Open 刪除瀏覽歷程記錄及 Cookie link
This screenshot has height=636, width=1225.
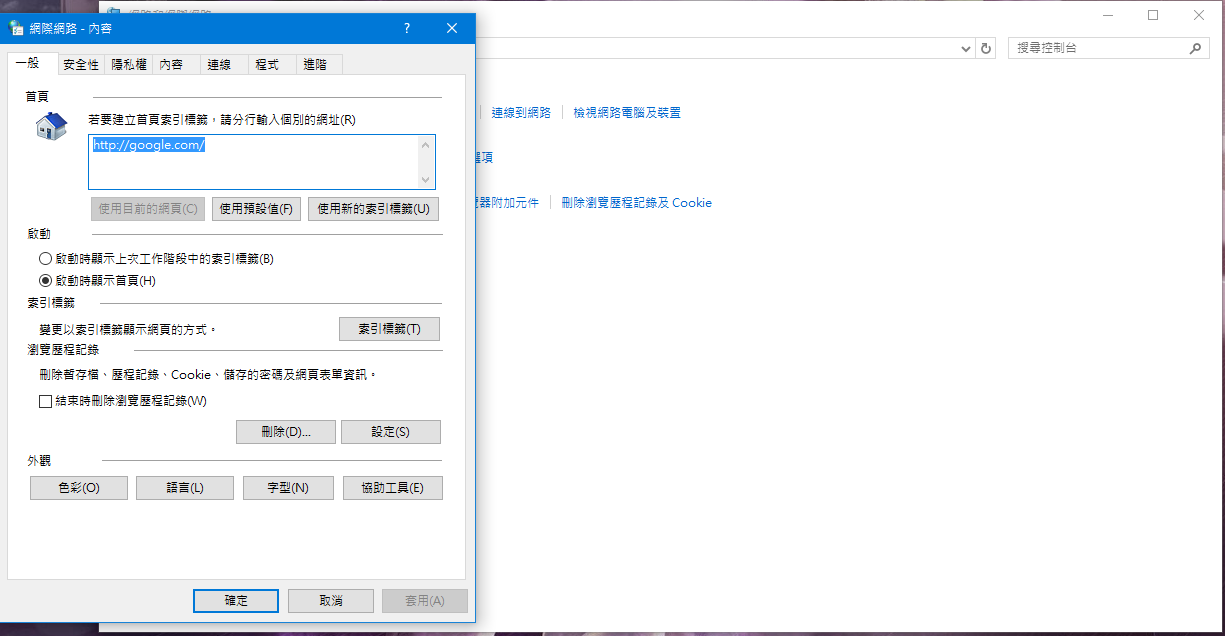(636, 203)
